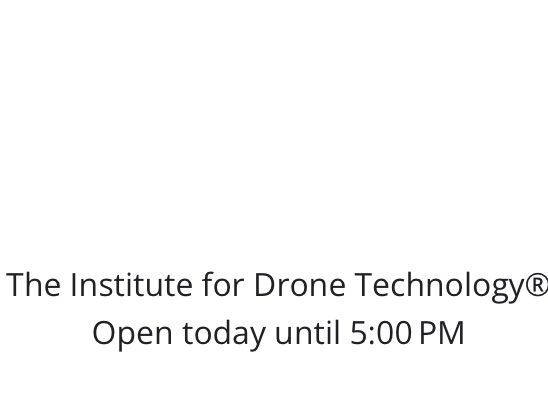Click the 'Open today until 5:00 PM' line
Screen dimensions: 548x411
click(279, 334)
